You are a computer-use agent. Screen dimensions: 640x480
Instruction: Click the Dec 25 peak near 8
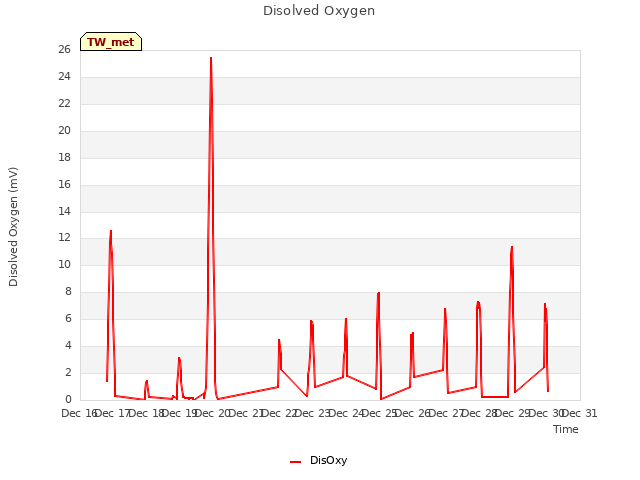pyautogui.click(x=378, y=293)
